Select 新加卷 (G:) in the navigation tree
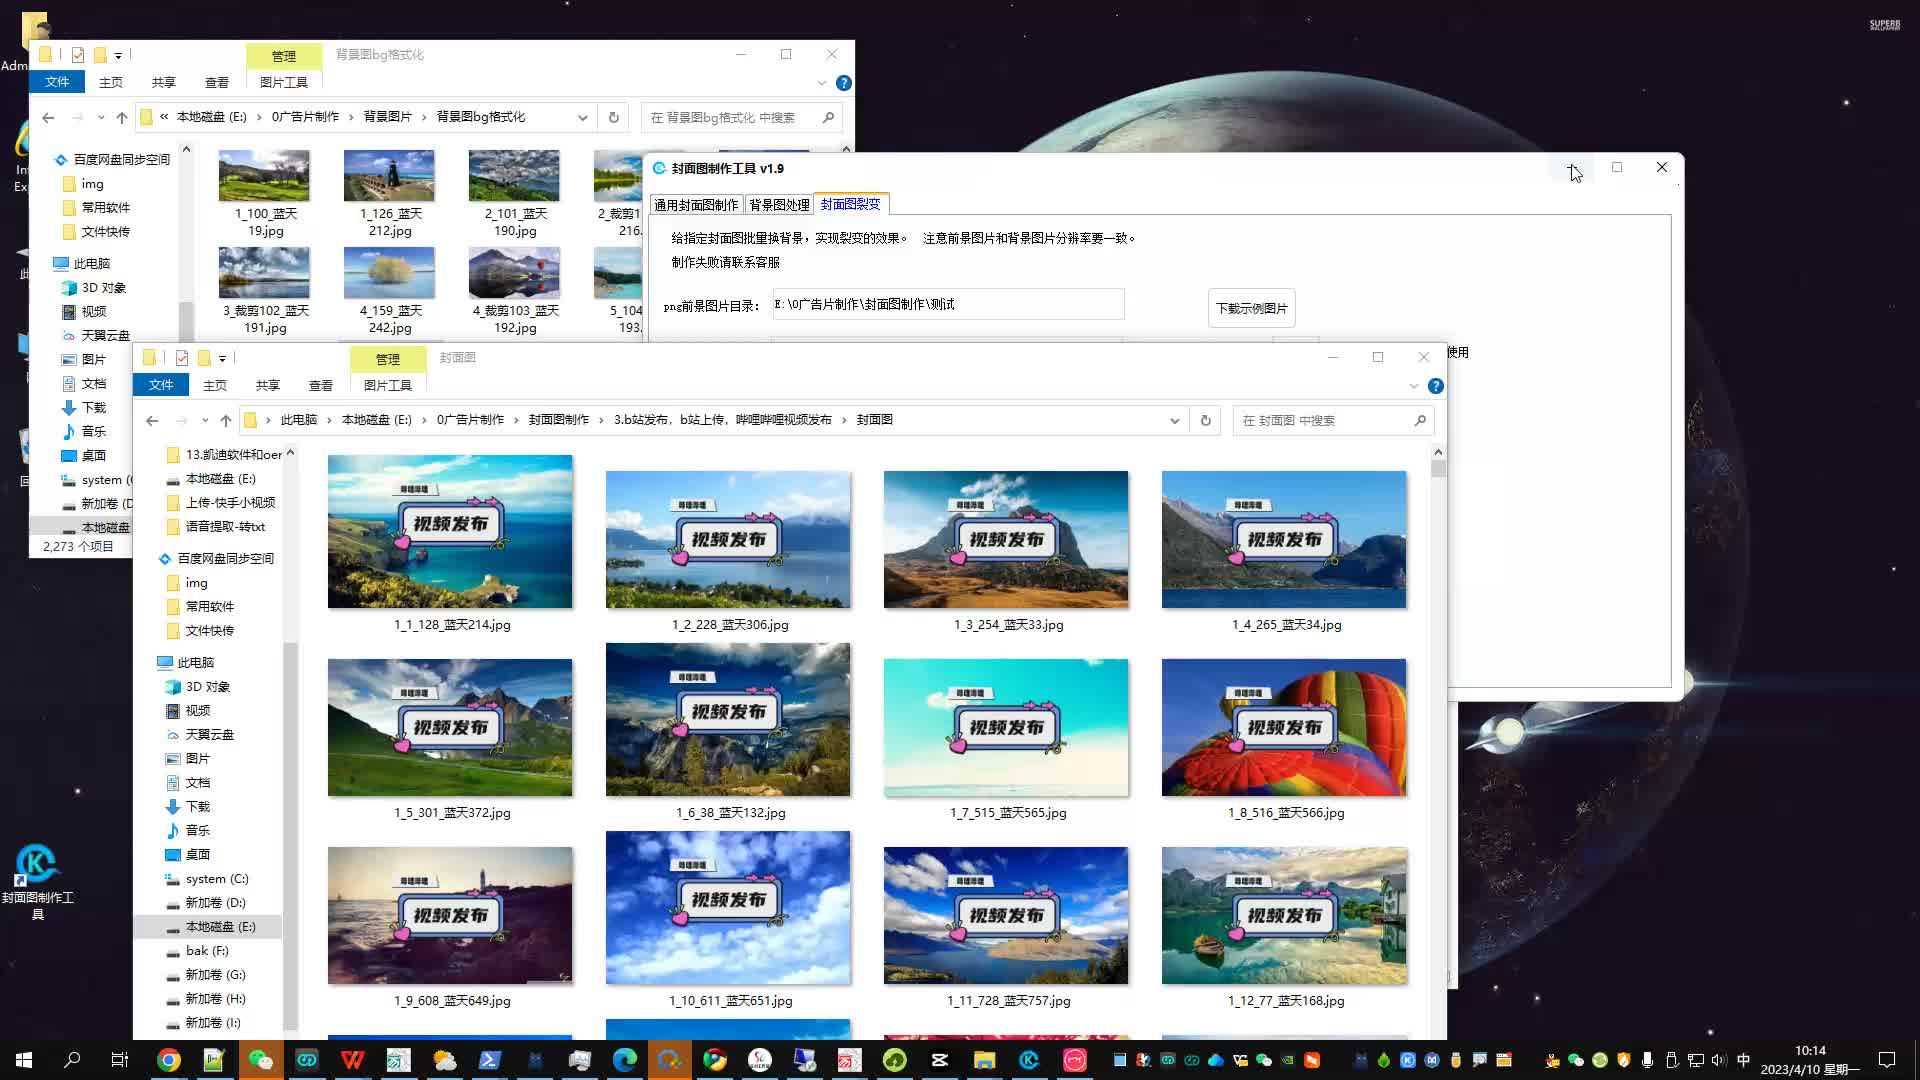Image resolution: width=1920 pixels, height=1080 pixels. [x=215, y=975]
